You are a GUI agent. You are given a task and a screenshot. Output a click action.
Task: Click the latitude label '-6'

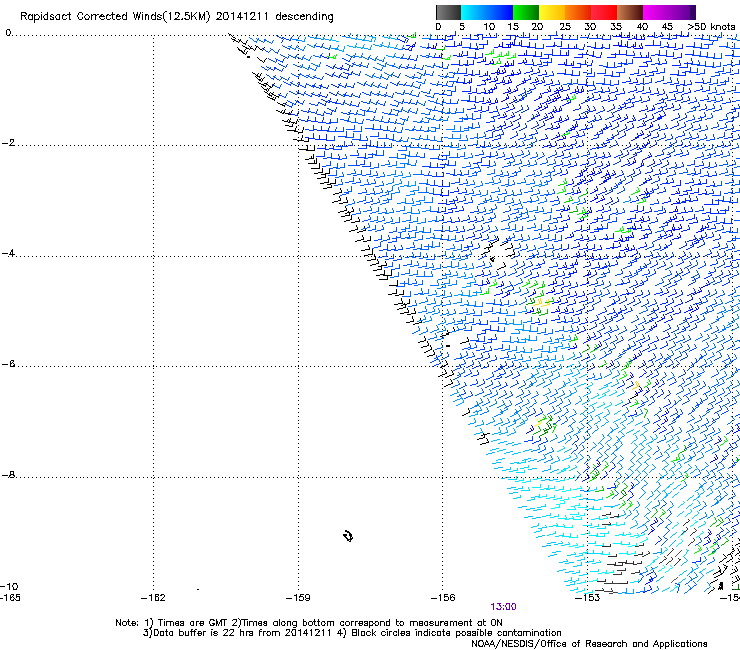[x=9, y=364]
